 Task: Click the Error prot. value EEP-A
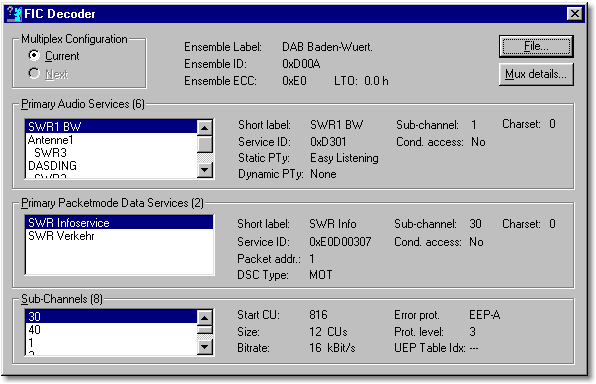coord(485,315)
